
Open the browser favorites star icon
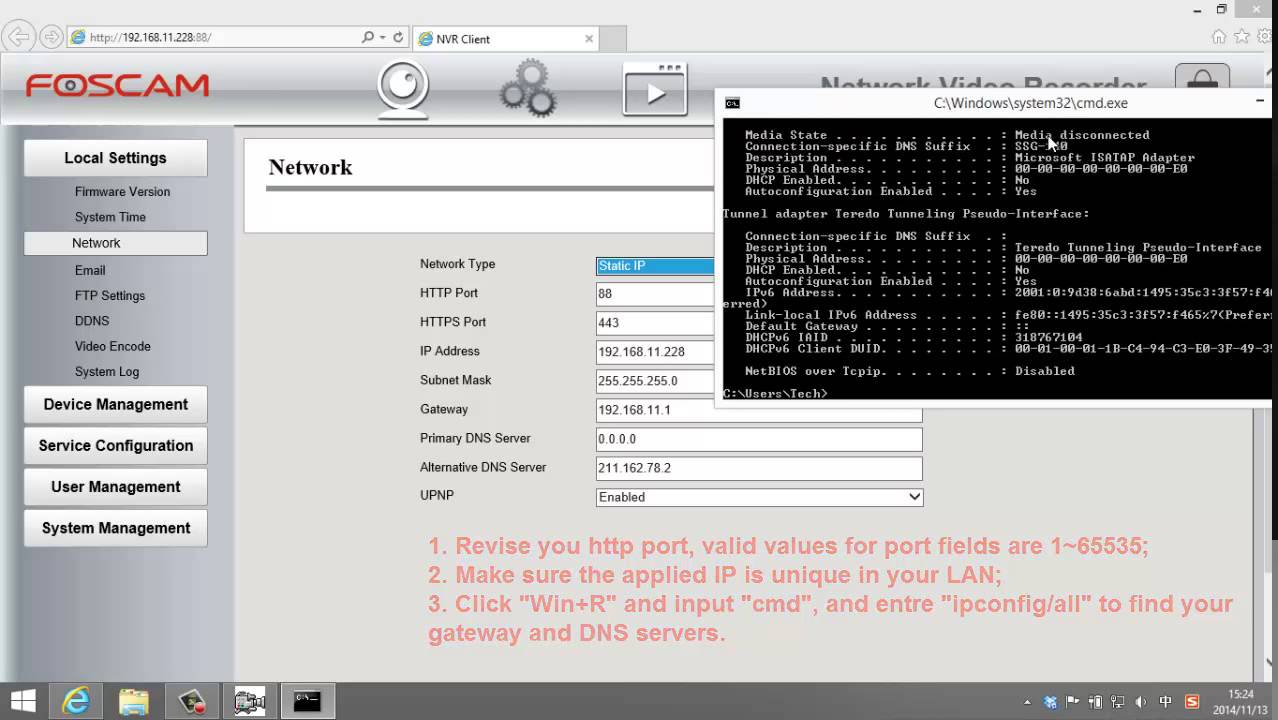click(1242, 37)
